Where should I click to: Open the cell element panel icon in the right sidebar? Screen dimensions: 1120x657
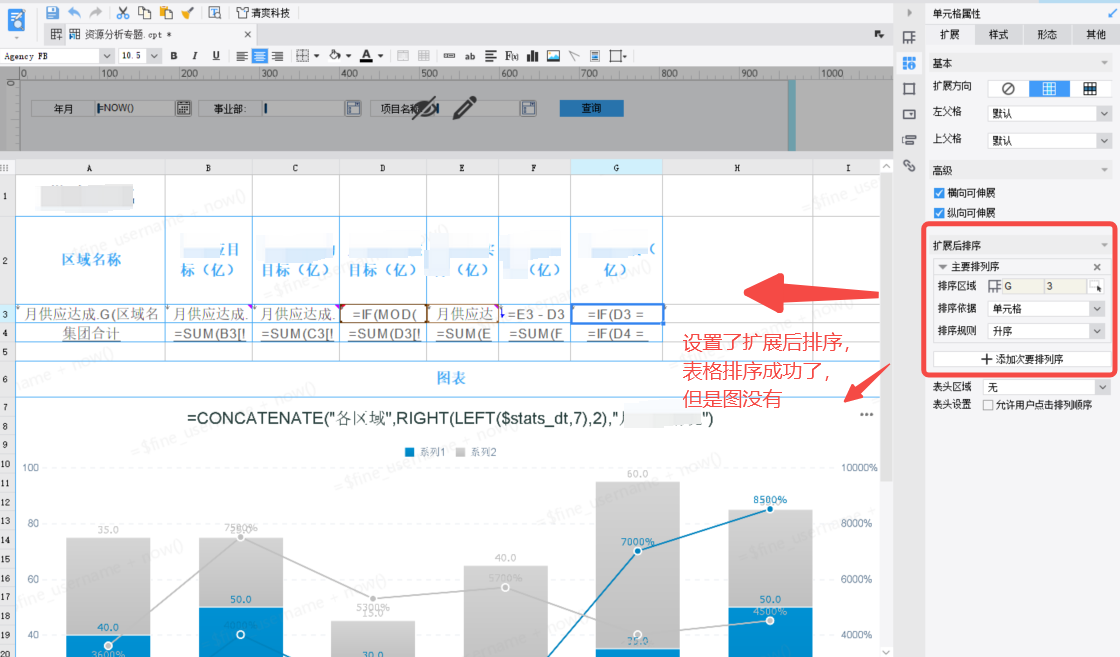click(909, 38)
